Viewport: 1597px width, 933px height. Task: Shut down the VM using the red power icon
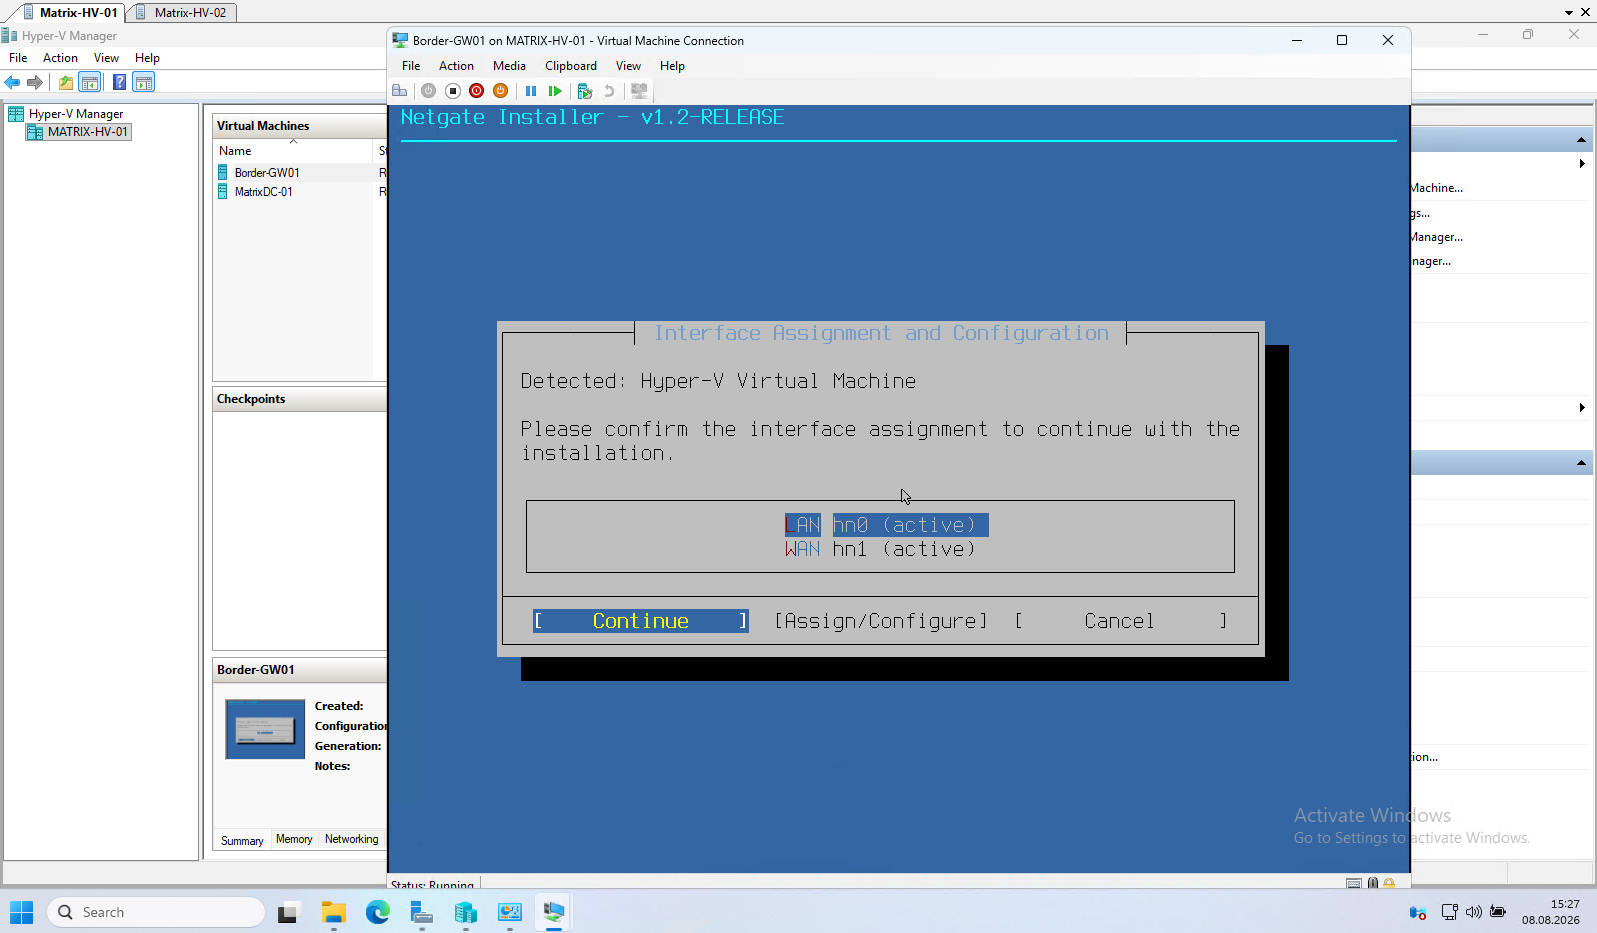click(x=476, y=91)
